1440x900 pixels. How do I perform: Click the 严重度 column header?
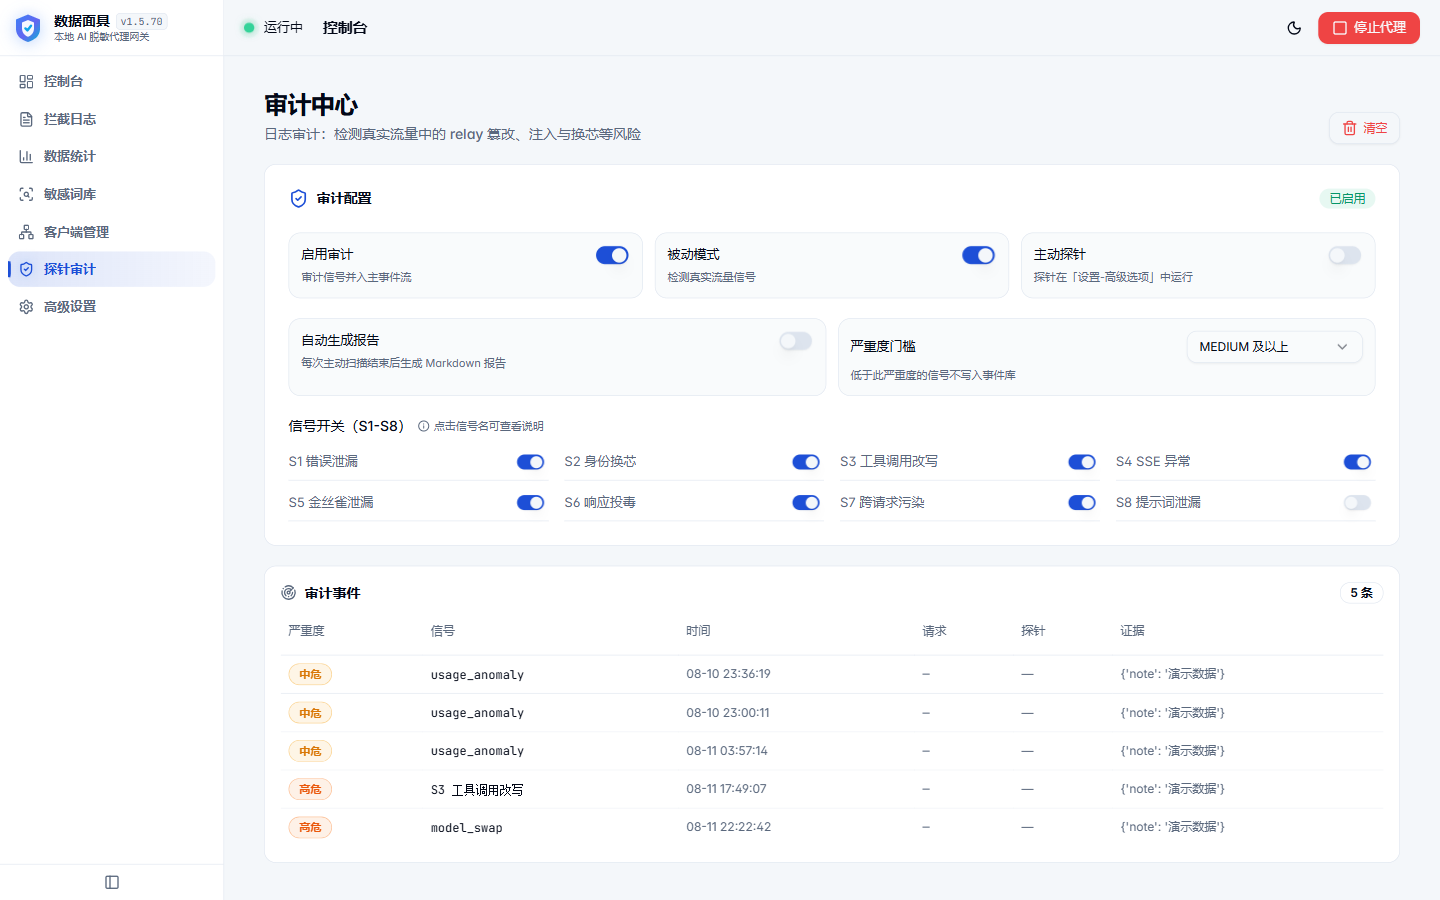click(x=306, y=631)
